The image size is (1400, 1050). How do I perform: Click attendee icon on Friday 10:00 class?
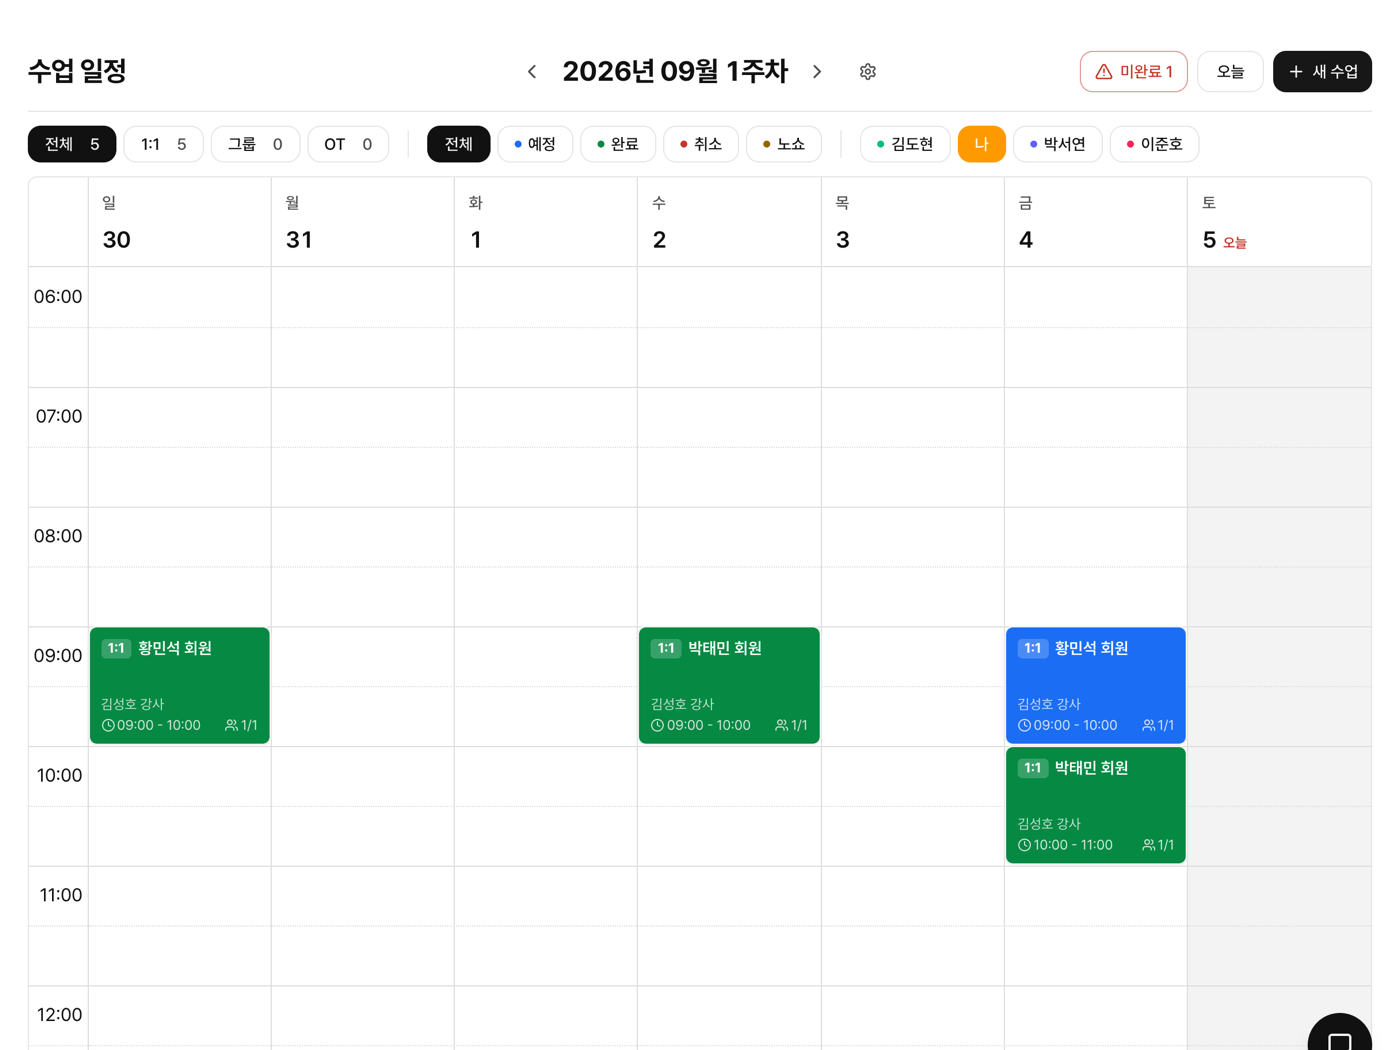point(1149,845)
